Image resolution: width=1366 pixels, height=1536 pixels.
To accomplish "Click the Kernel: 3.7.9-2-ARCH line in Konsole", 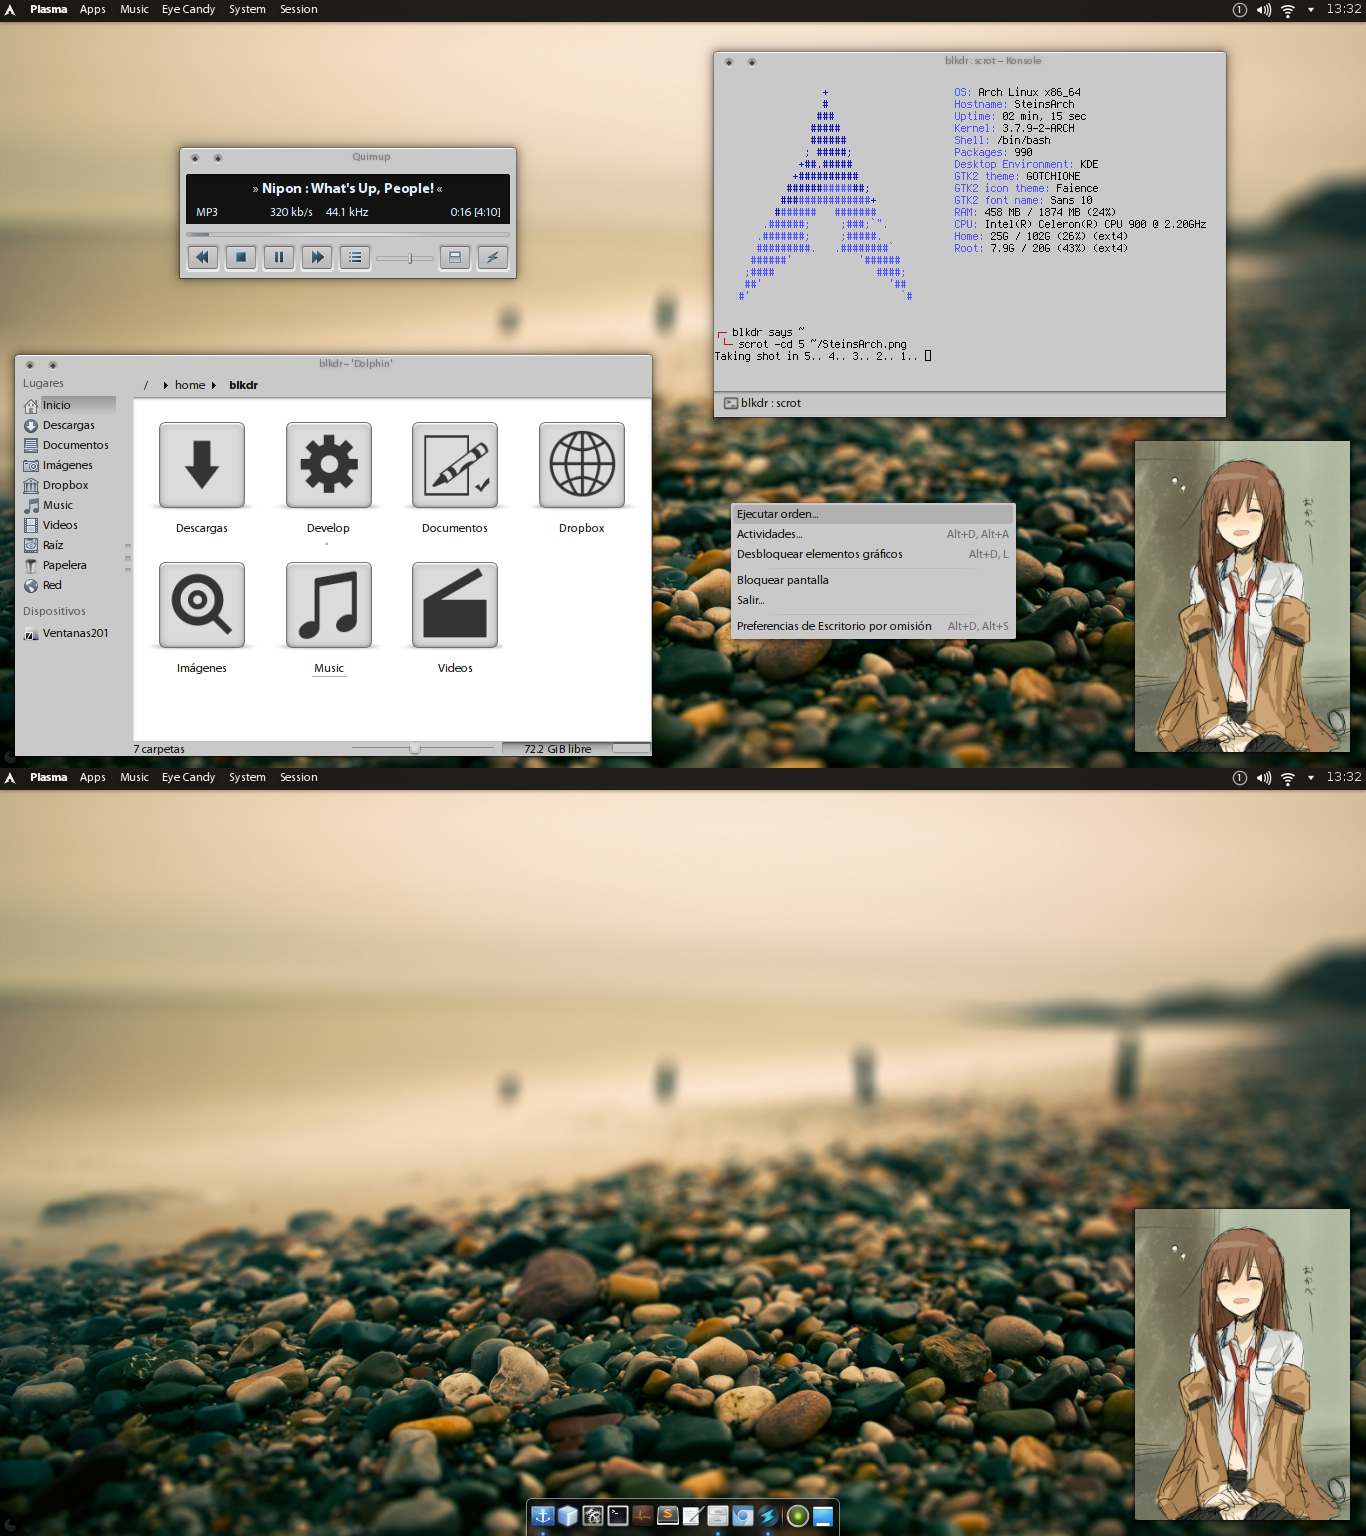I will (x=1014, y=128).
